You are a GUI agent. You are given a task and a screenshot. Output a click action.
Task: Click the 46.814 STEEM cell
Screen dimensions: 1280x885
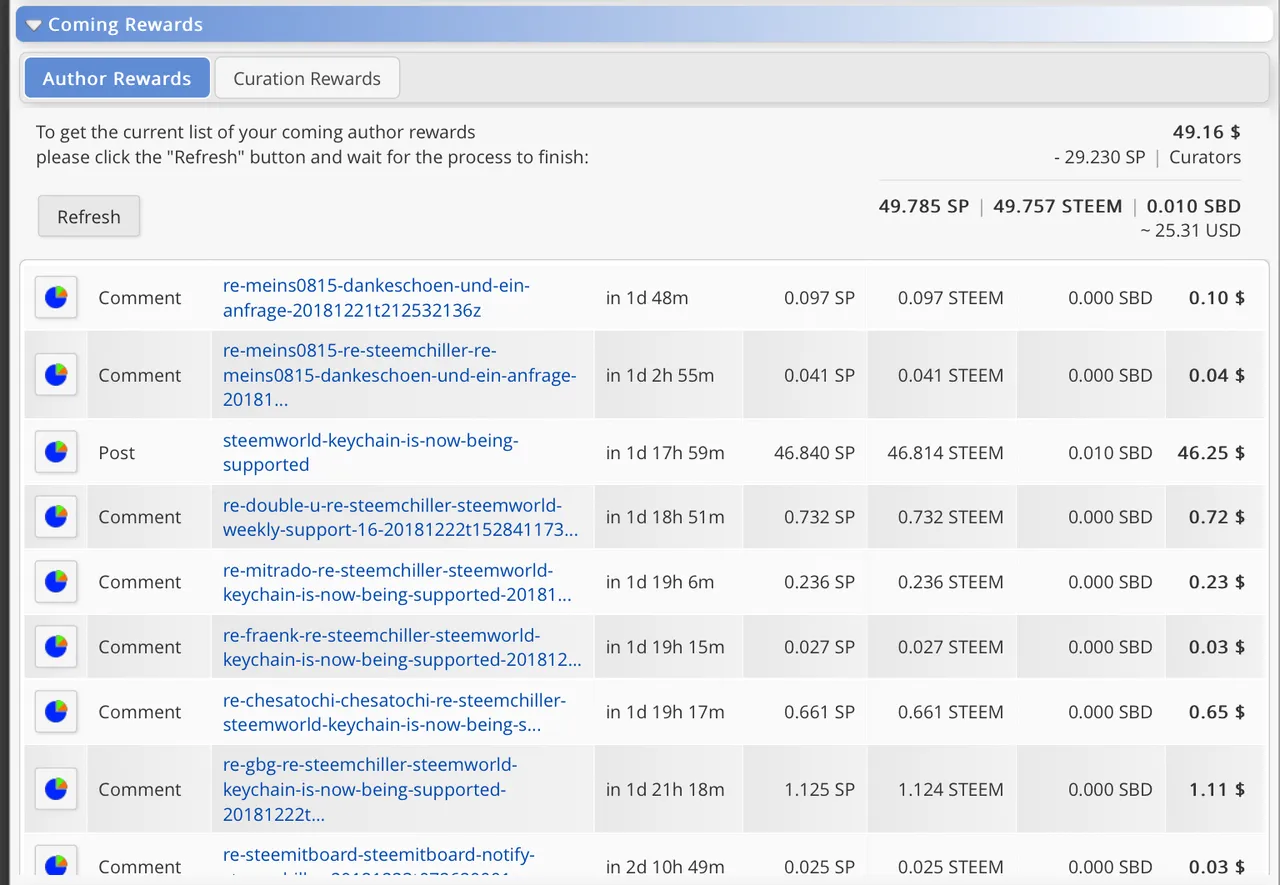(945, 453)
